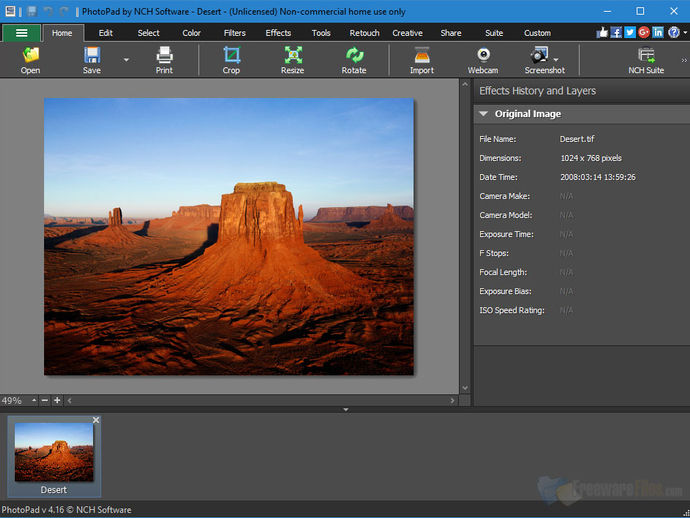
Task: Open Webcam capture
Action: (483, 56)
